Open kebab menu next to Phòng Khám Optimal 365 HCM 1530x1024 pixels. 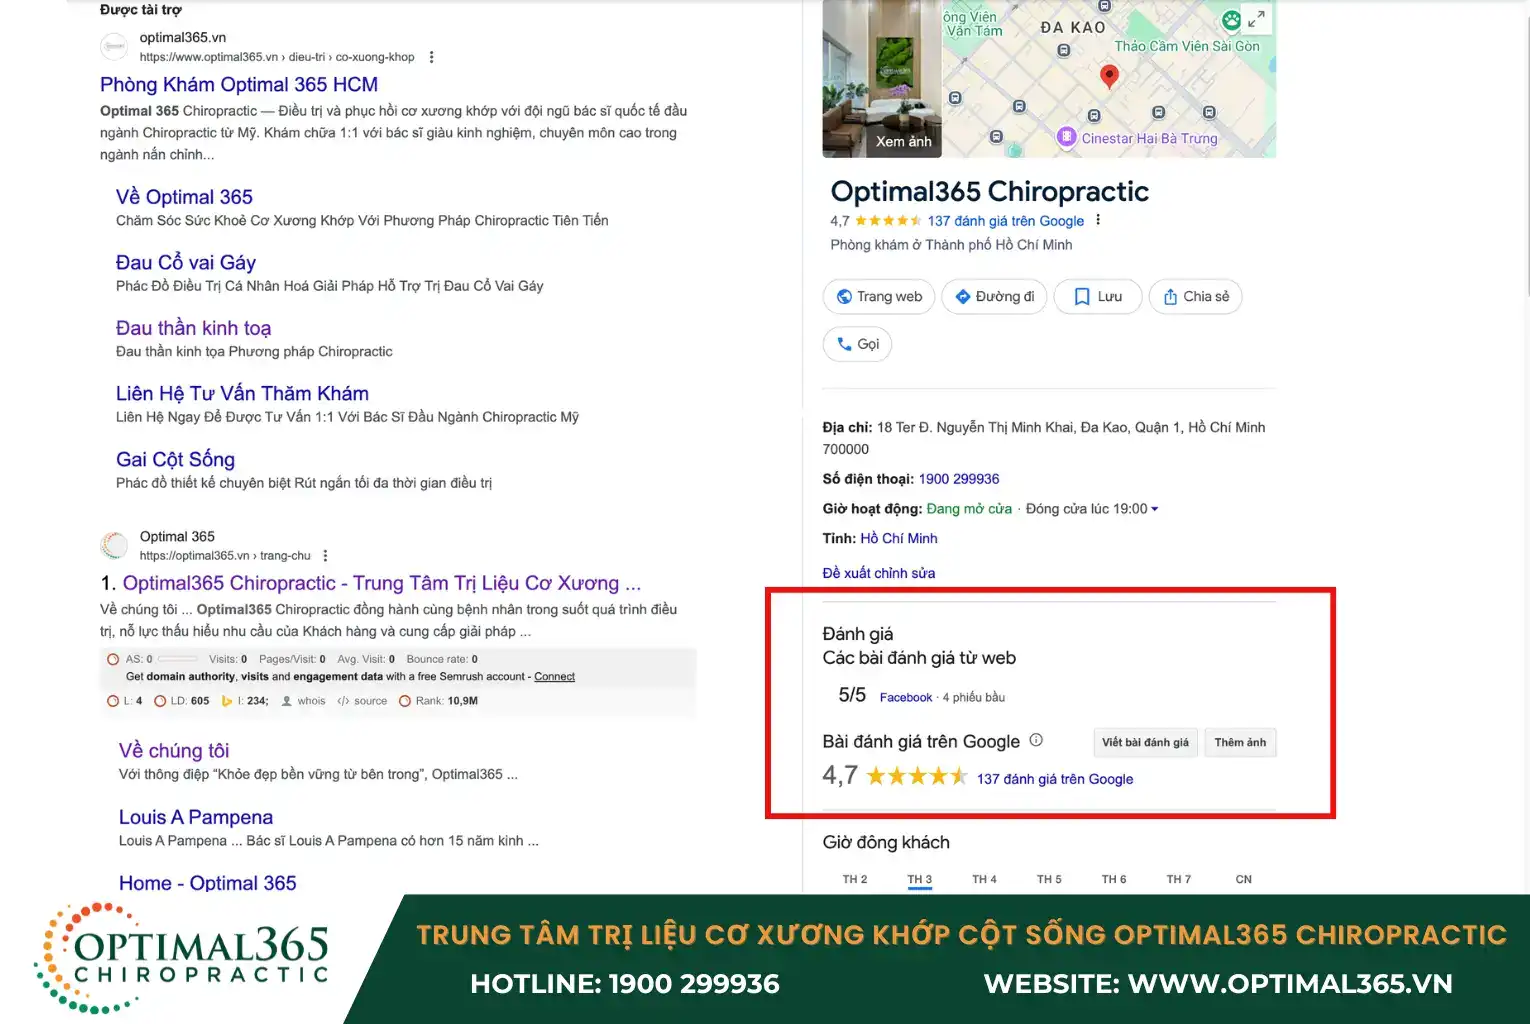431,57
